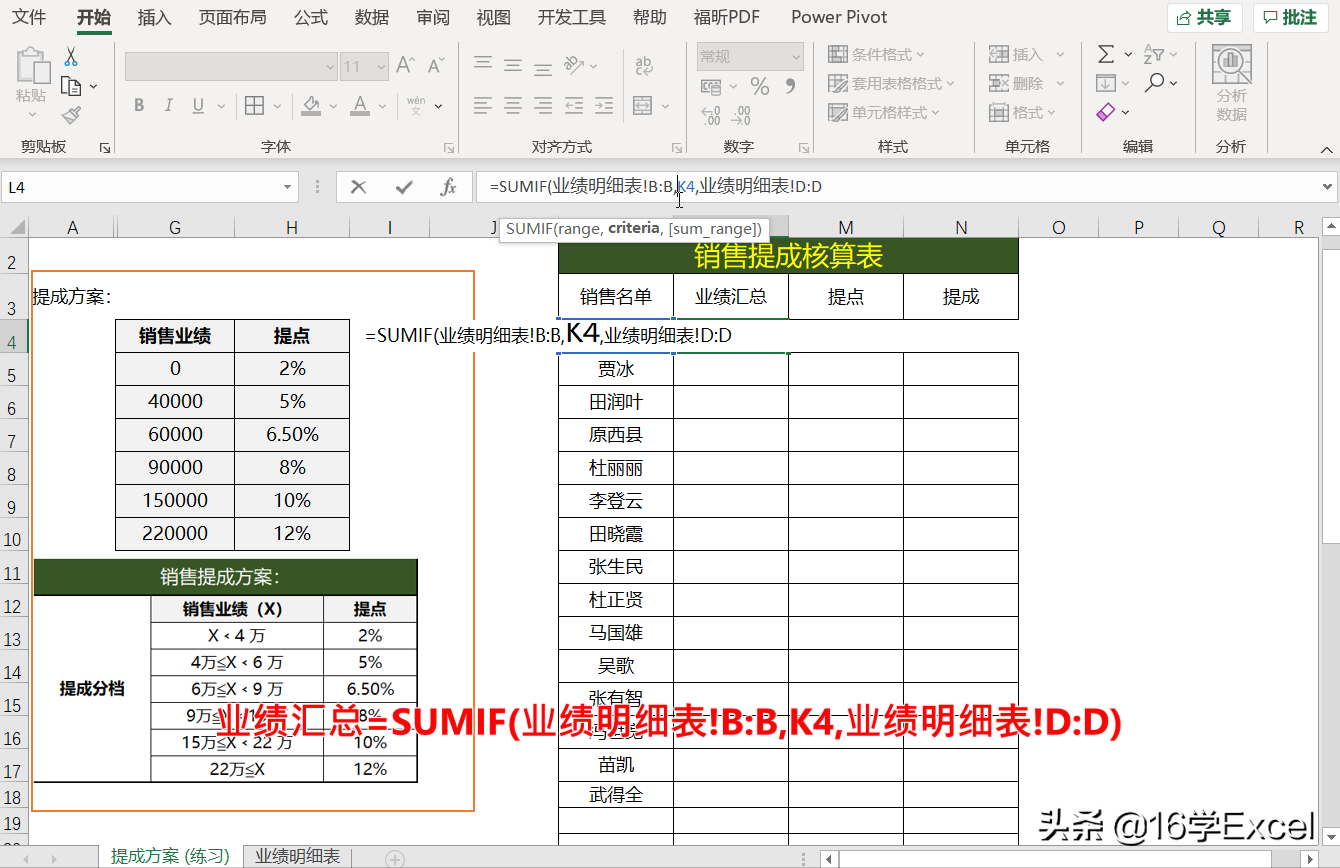Center text horizontally
This screenshot has width=1340, height=868.
[513, 105]
